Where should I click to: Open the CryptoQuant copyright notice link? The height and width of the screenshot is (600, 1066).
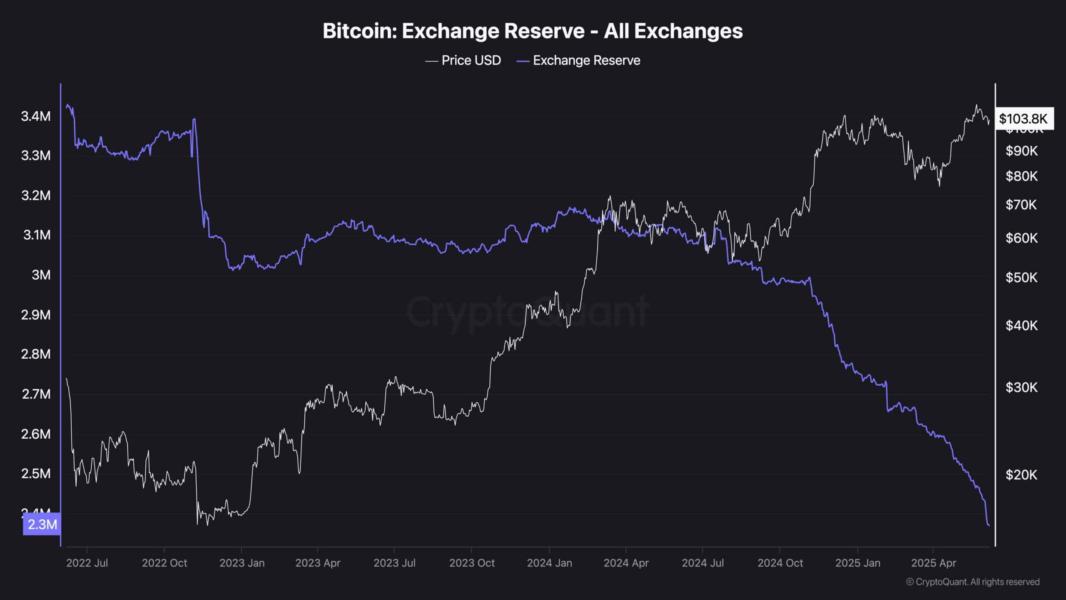pos(972,581)
